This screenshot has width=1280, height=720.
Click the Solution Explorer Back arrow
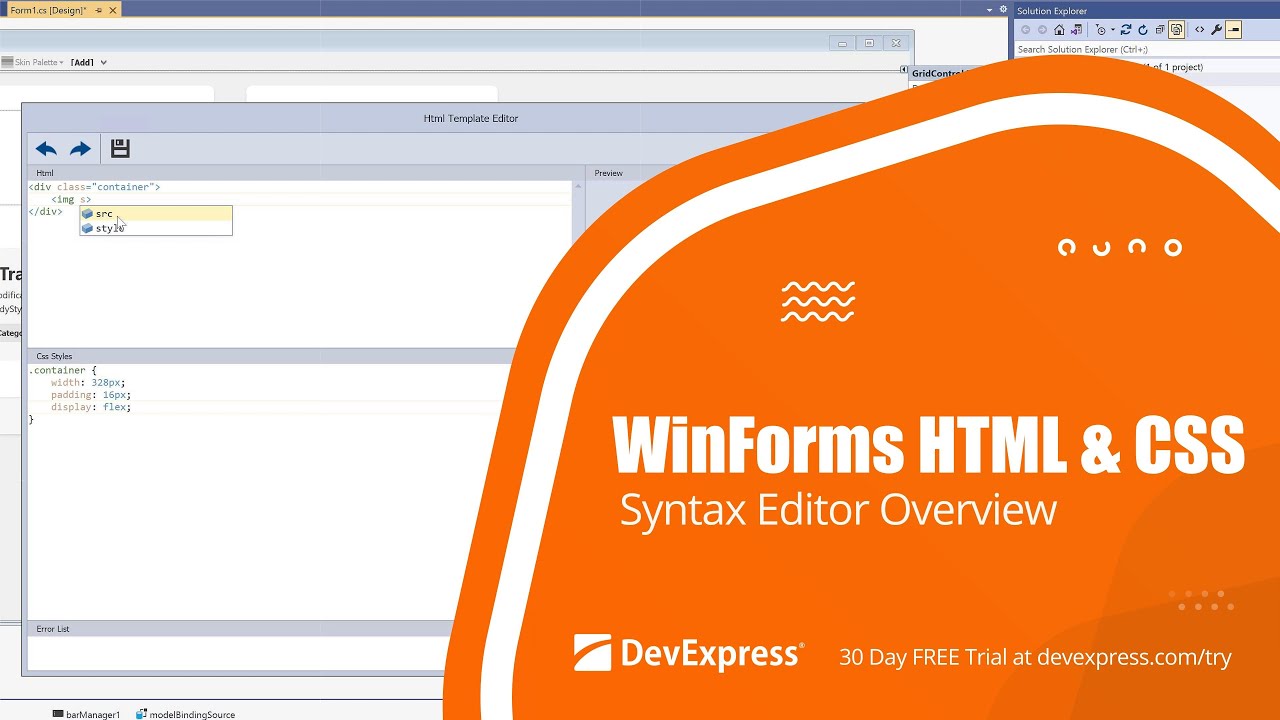1025,30
